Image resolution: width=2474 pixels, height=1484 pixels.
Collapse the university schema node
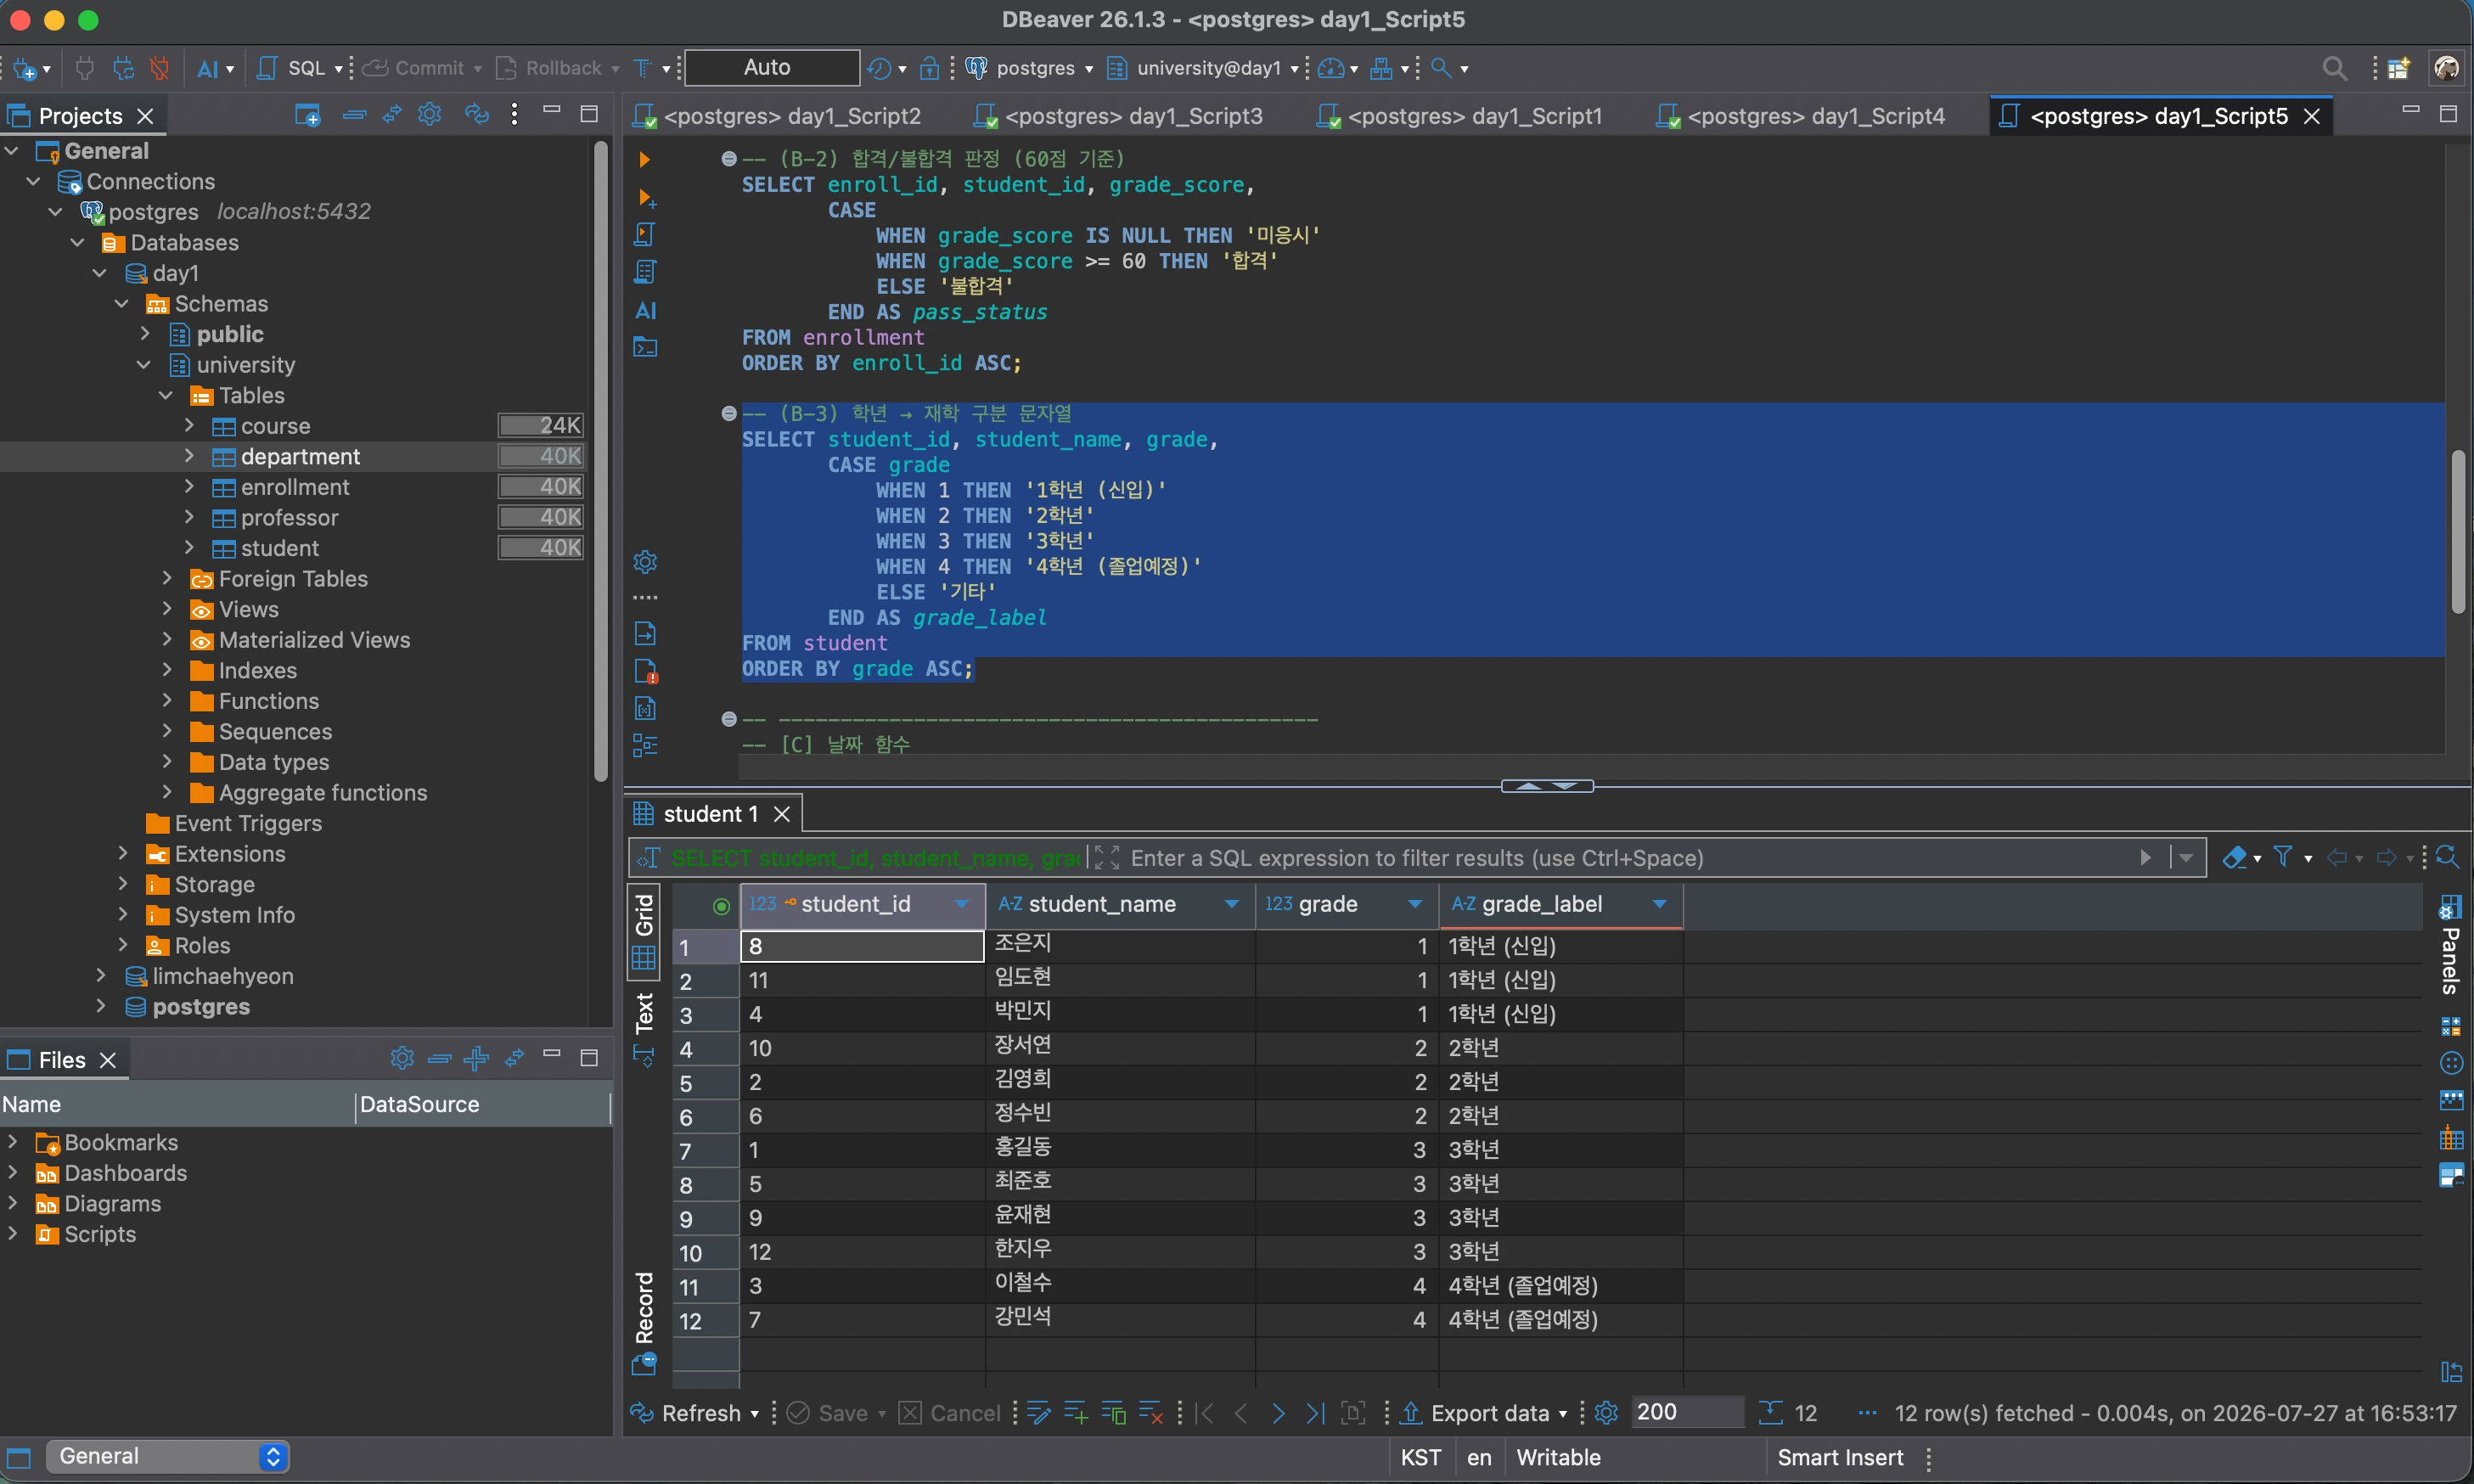[x=144, y=365]
